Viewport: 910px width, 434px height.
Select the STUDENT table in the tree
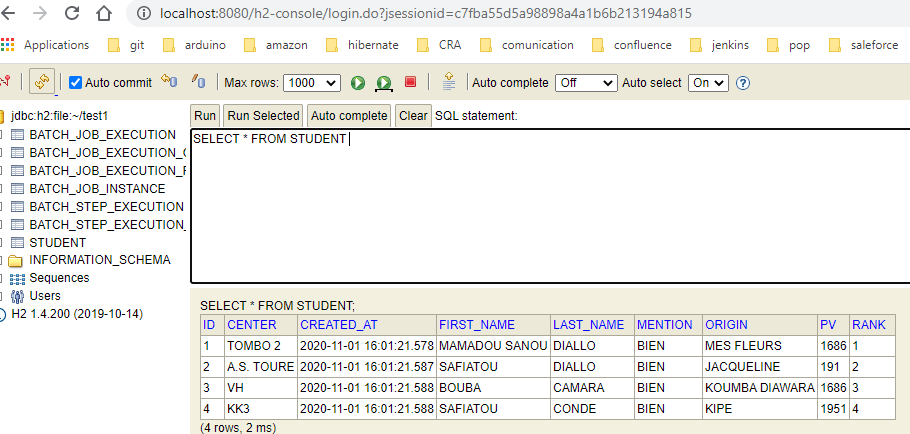(x=57, y=242)
